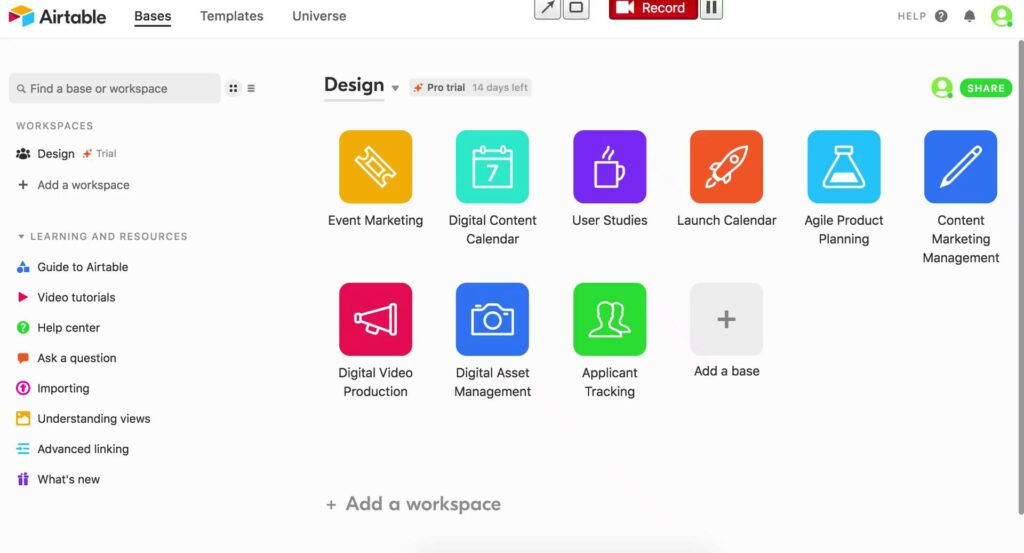Collapse the Learning and Resources section

[21, 237]
